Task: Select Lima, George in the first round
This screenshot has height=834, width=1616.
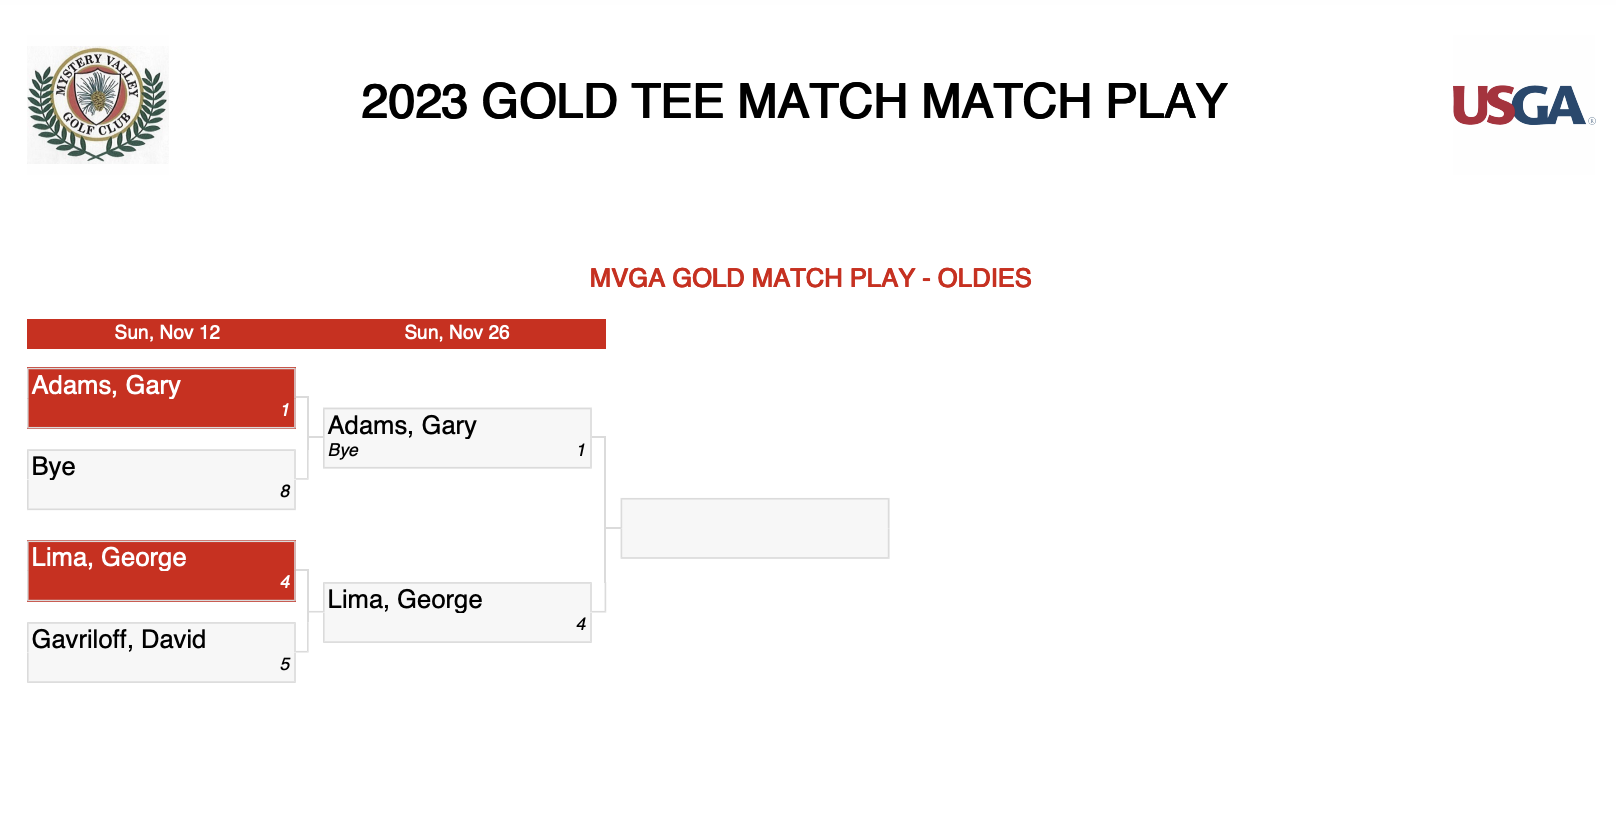Action: 161,571
